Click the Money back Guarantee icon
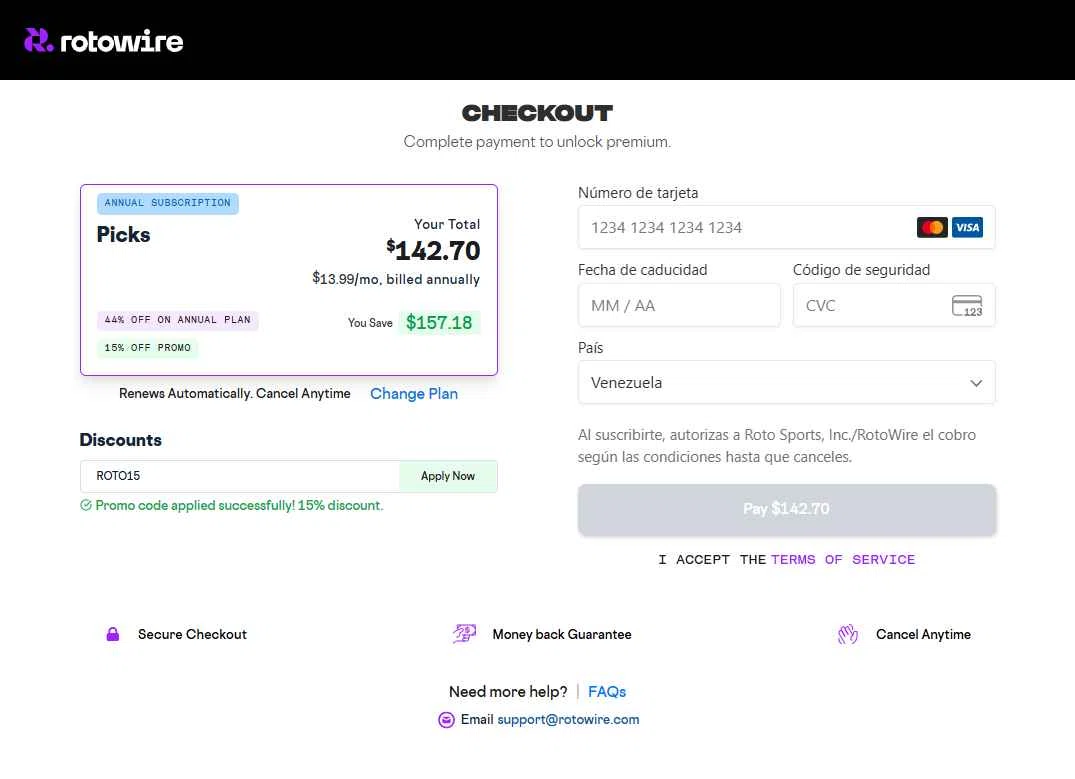This screenshot has height=779, width=1075. (x=464, y=634)
